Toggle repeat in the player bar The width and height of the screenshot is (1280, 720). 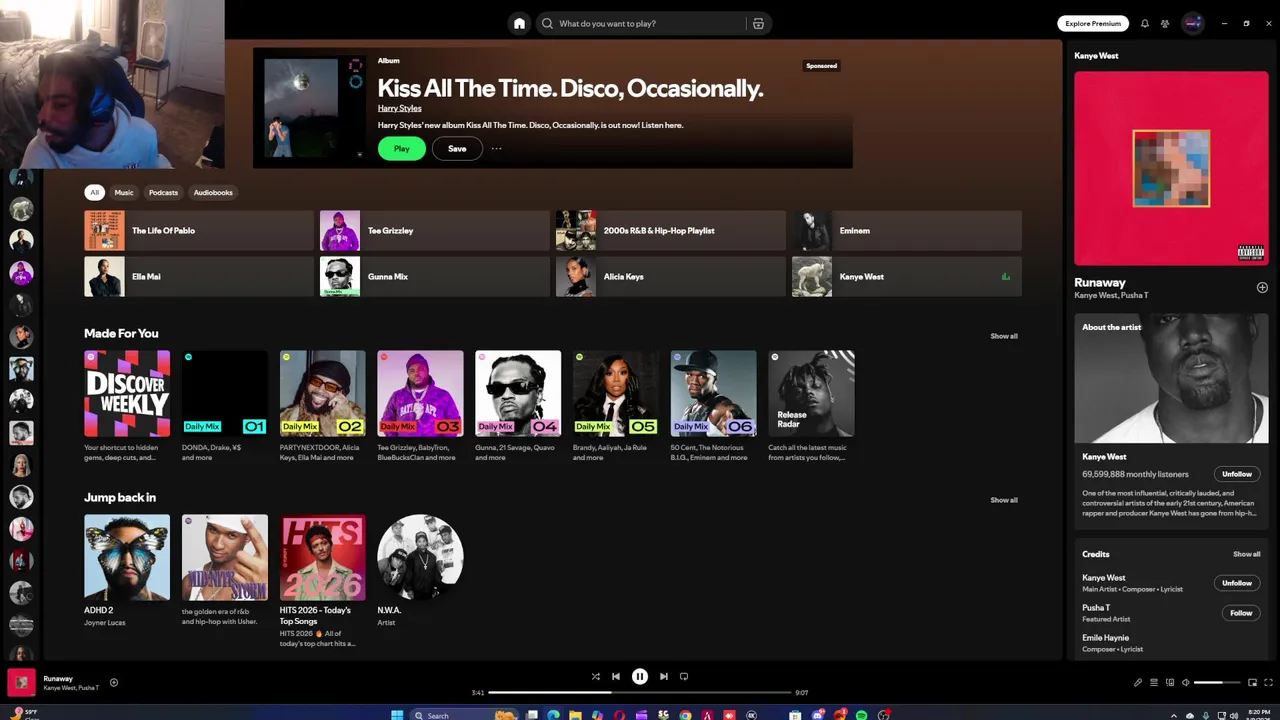pyautogui.click(x=684, y=676)
